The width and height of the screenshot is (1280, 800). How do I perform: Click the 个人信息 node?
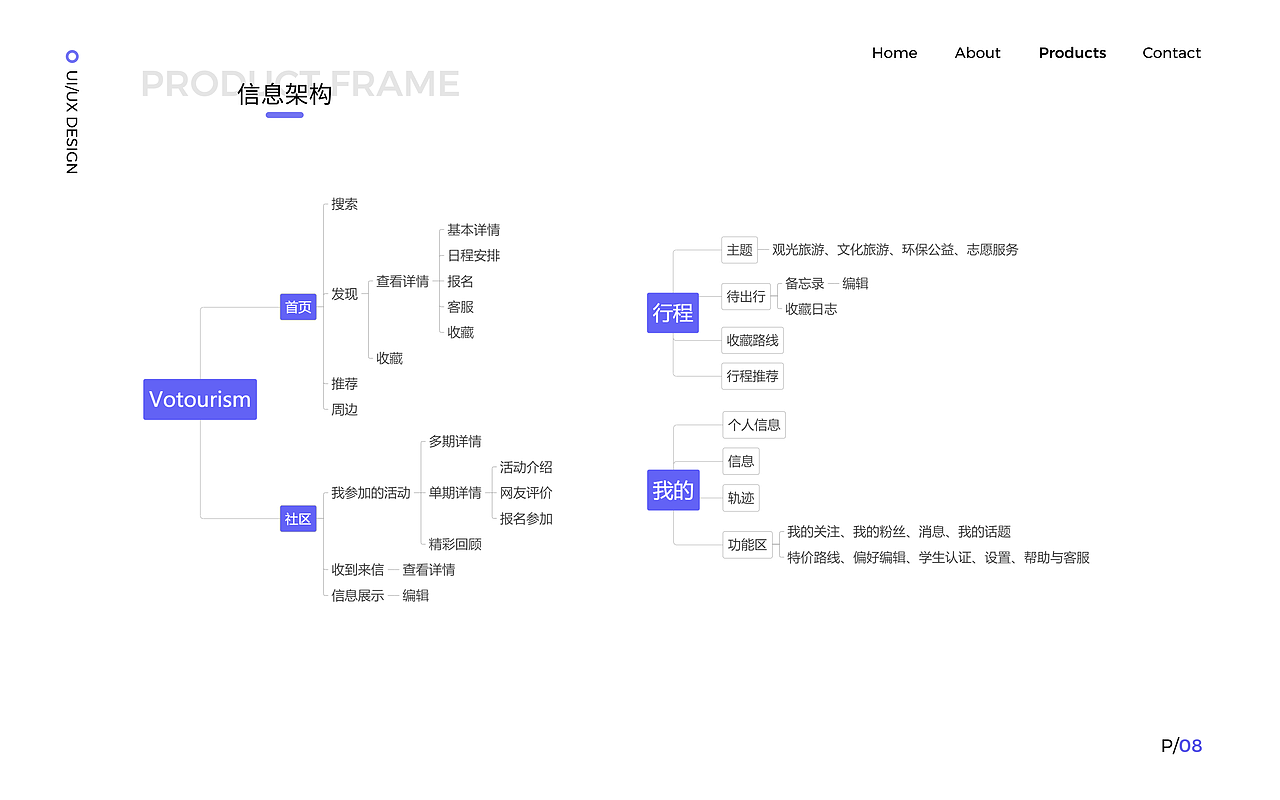(x=754, y=425)
